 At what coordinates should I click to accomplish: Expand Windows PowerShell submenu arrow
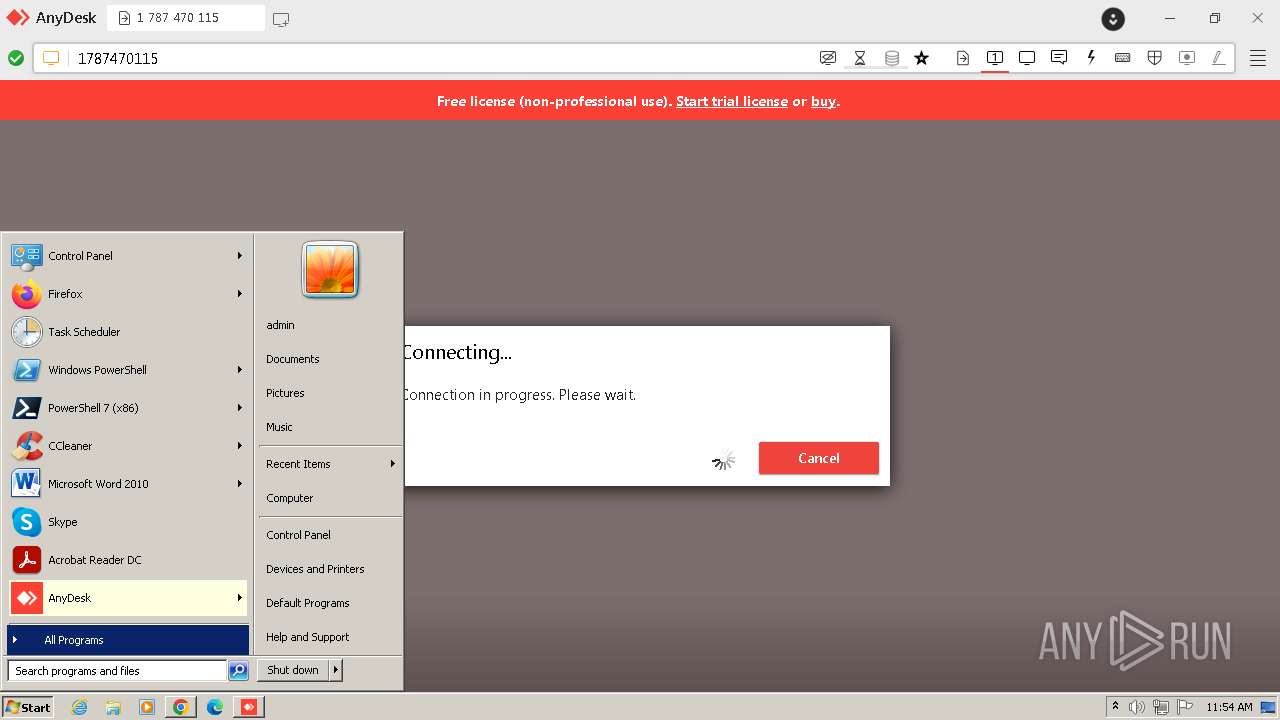[240, 370]
